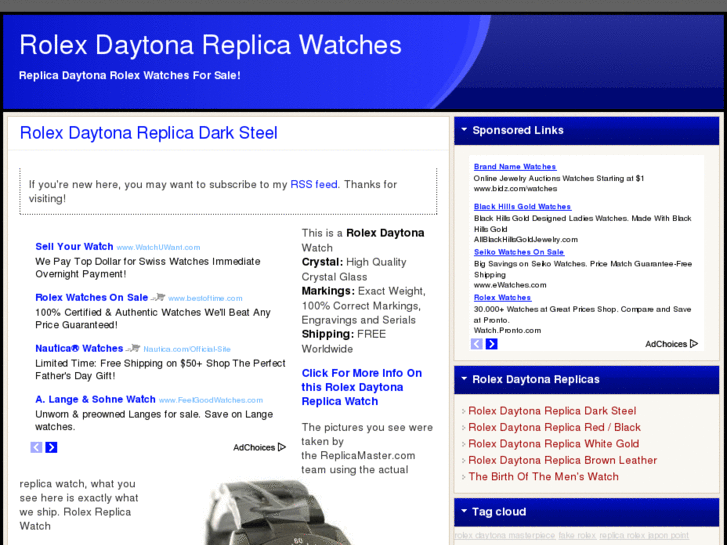The height and width of the screenshot is (545, 727).
Task: Click AdChoices label in left ad block
Action: (254, 448)
